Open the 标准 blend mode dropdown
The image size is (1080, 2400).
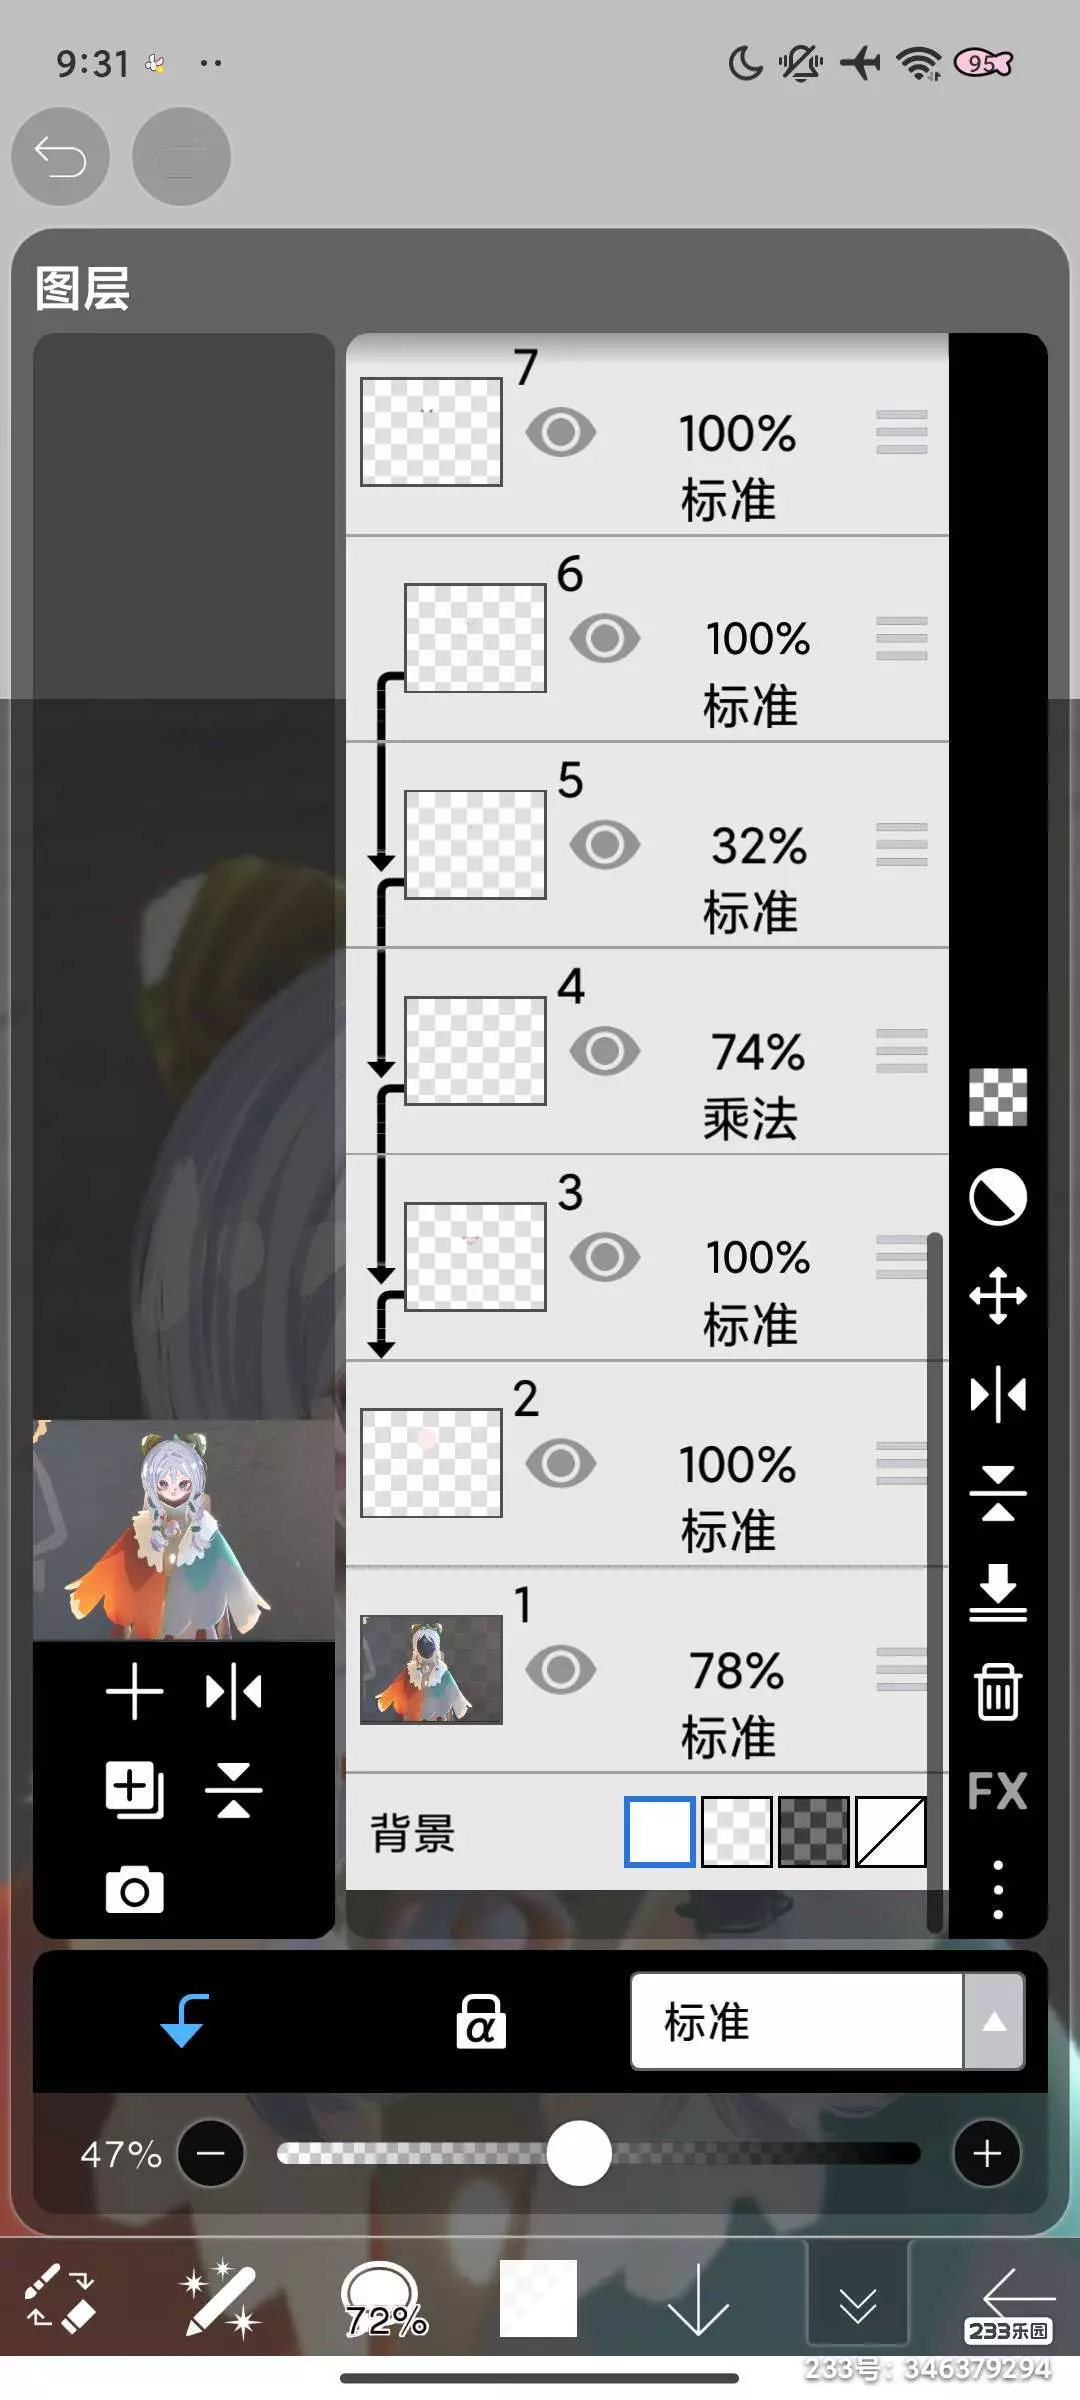coord(797,2021)
